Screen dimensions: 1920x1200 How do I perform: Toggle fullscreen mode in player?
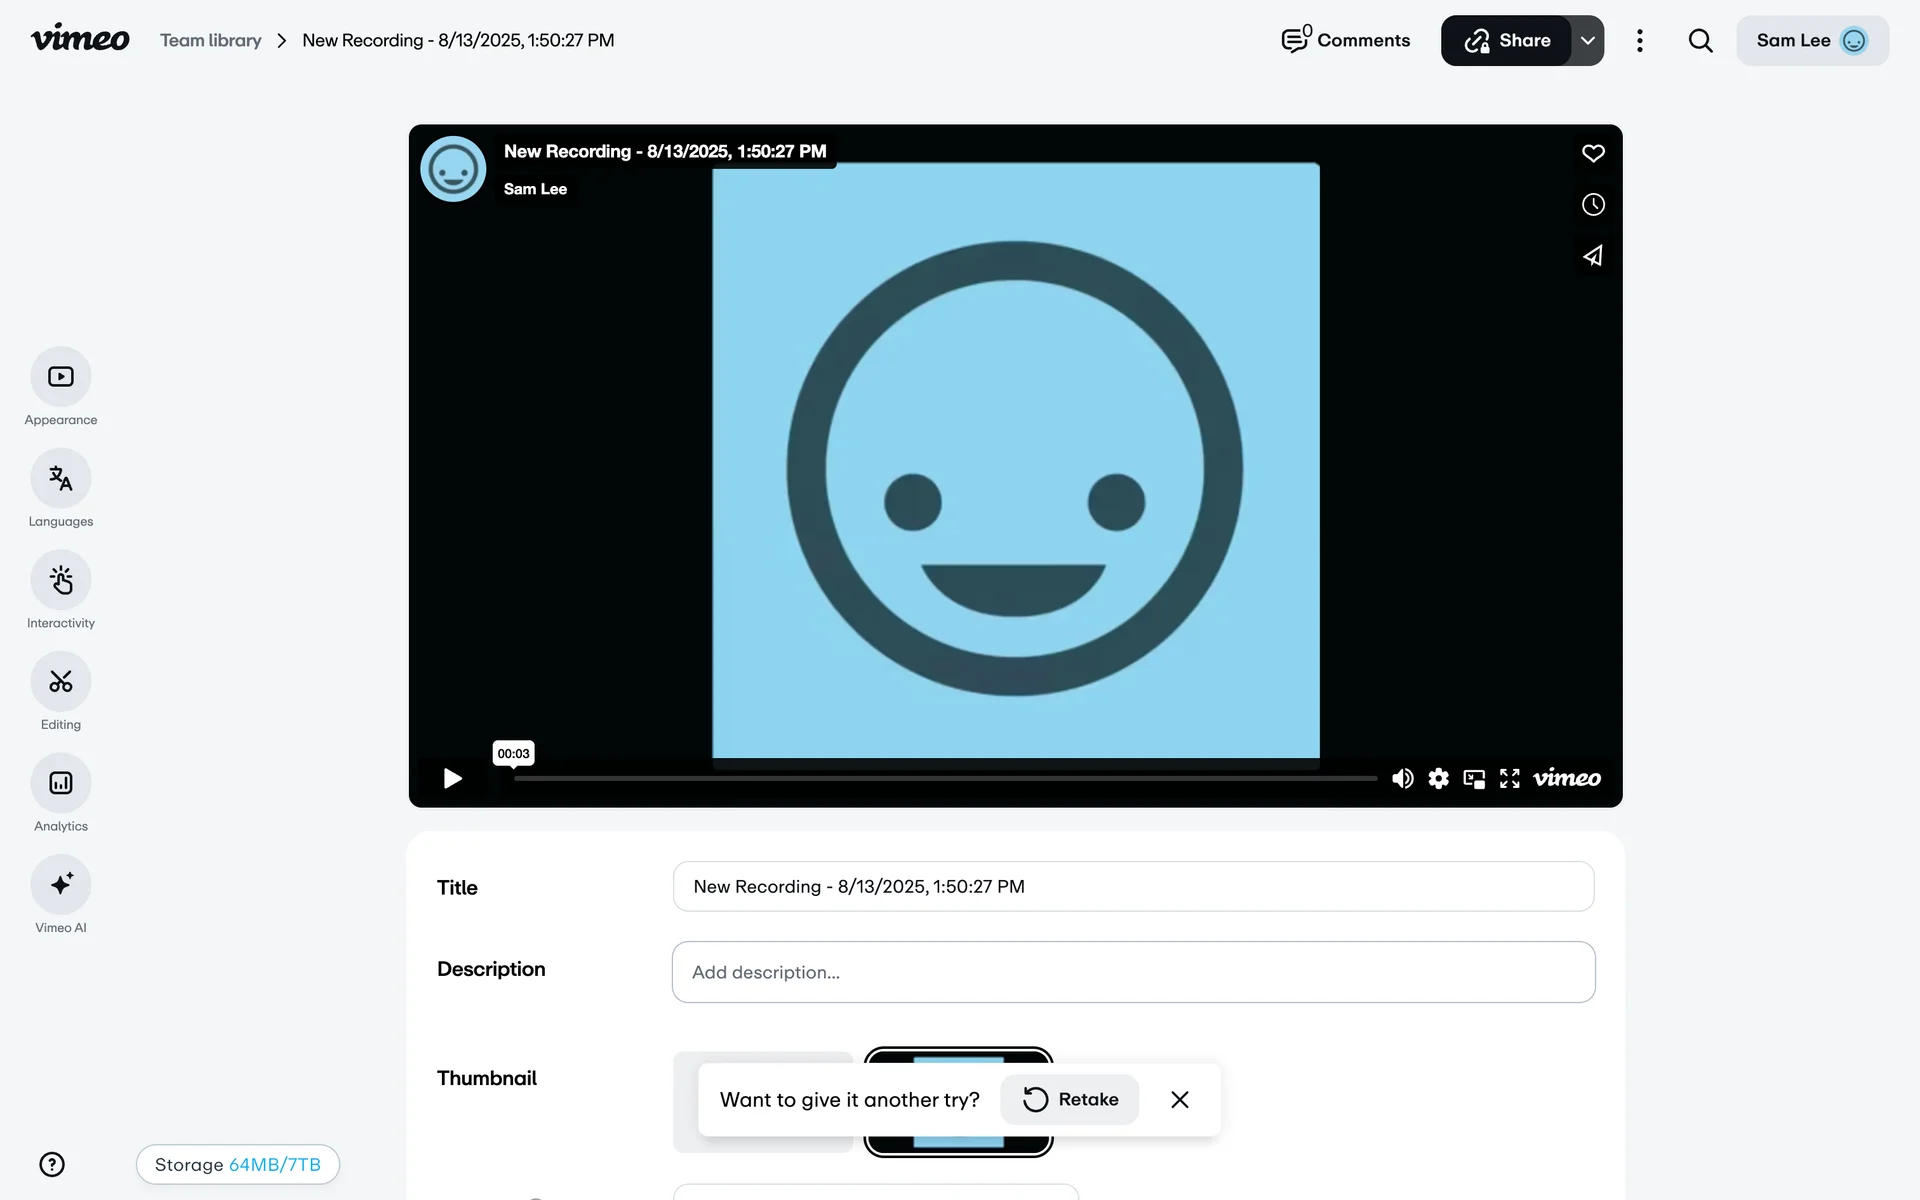[x=1510, y=778]
